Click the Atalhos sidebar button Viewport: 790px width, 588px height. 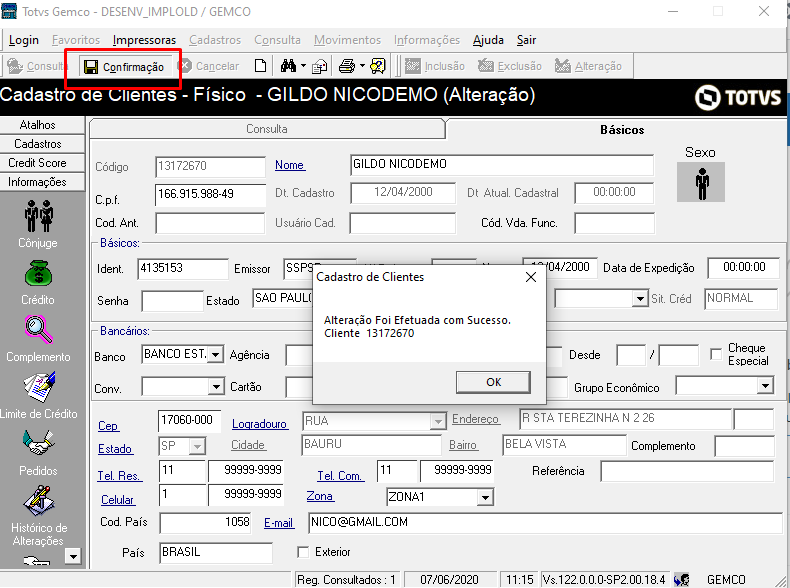pos(38,125)
